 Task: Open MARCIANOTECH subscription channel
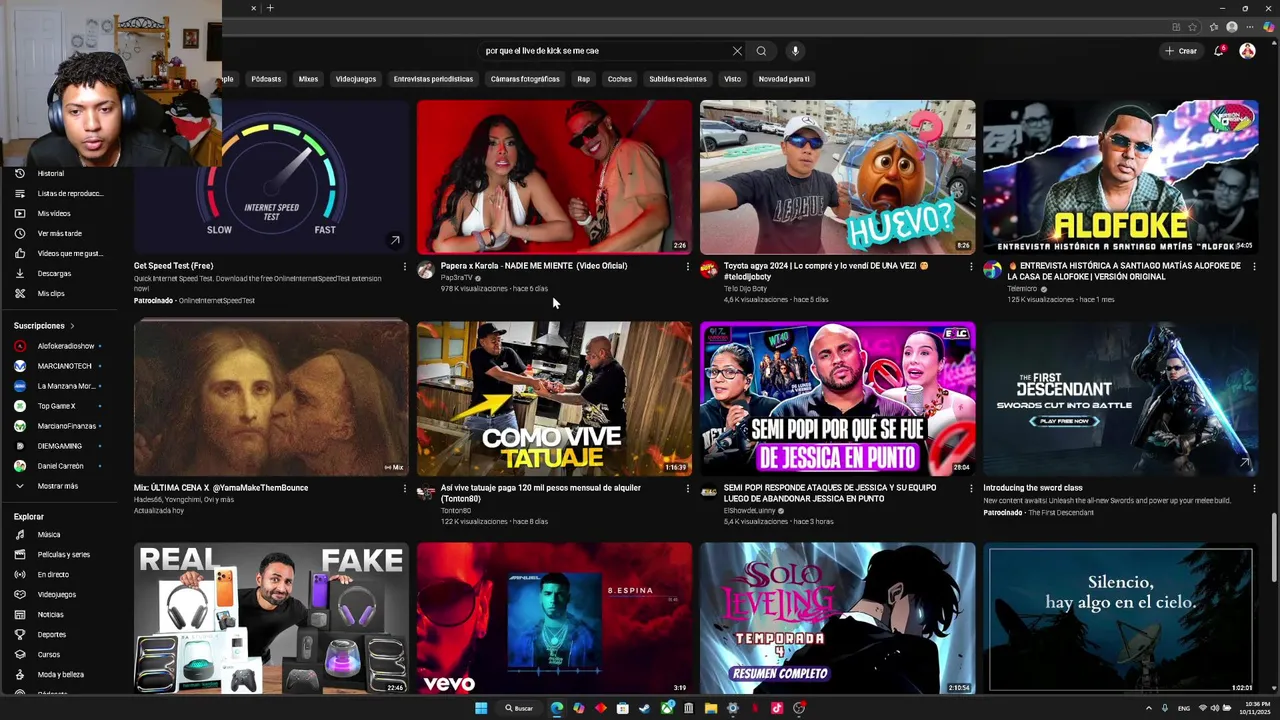click(x=58, y=366)
